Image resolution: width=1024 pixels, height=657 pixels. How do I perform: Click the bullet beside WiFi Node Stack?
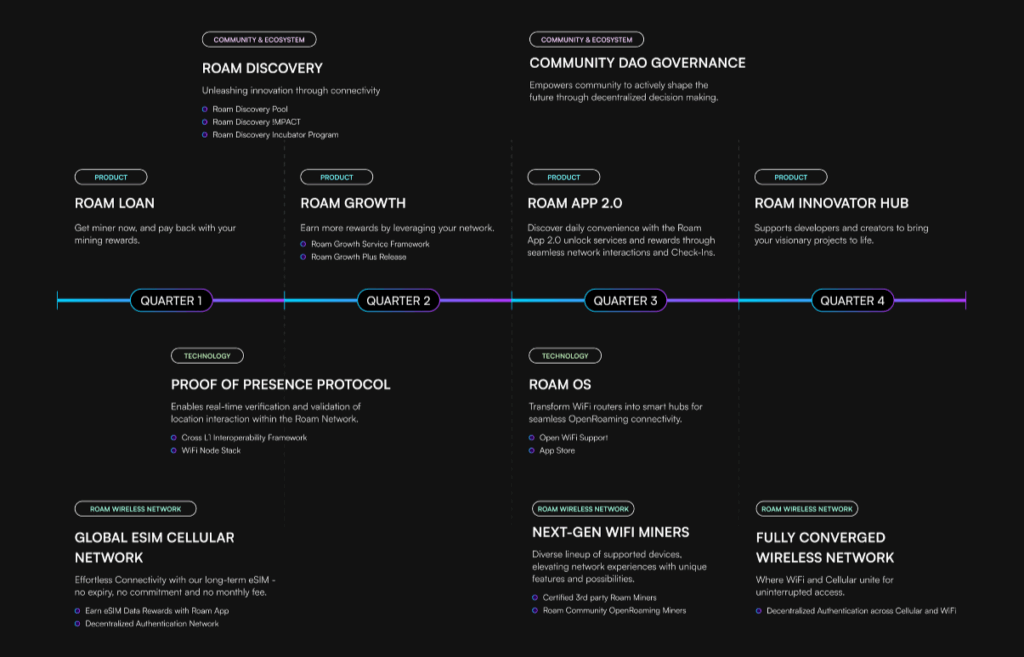point(174,451)
